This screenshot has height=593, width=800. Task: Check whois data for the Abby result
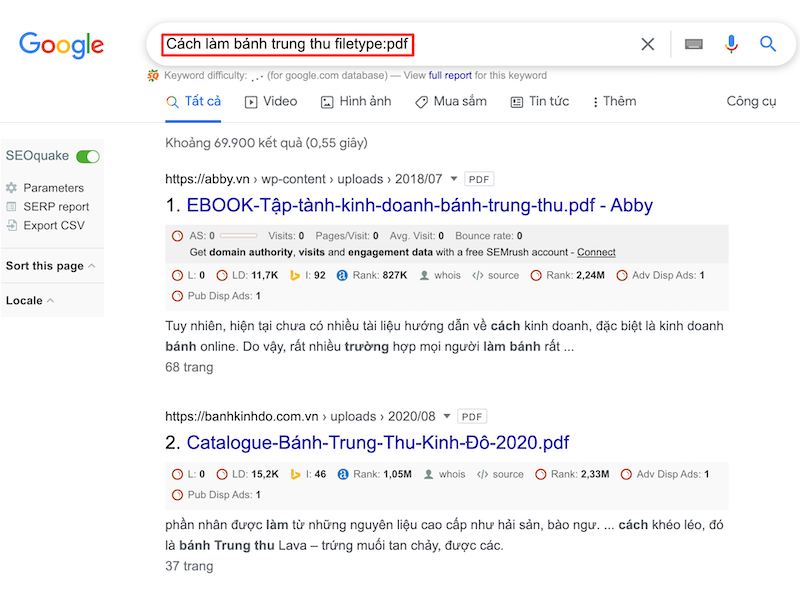(435, 275)
